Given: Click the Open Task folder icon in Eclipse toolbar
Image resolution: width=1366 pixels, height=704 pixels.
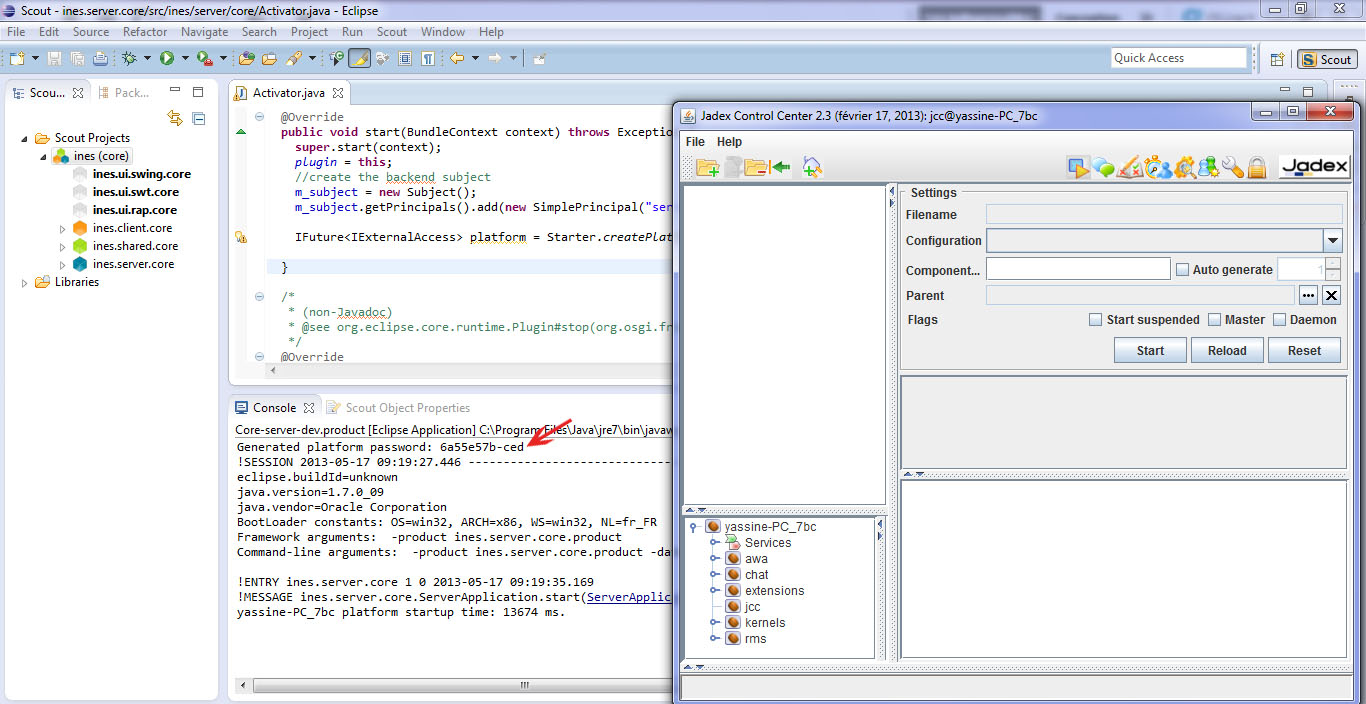Looking at the screenshot, I should [270, 59].
